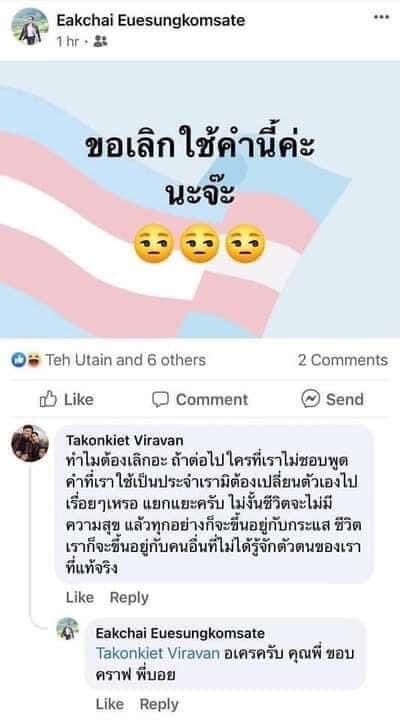Image resolution: width=400 pixels, height=720 pixels.
Task: Click the Messenger Send icon
Action: click(x=310, y=399)
